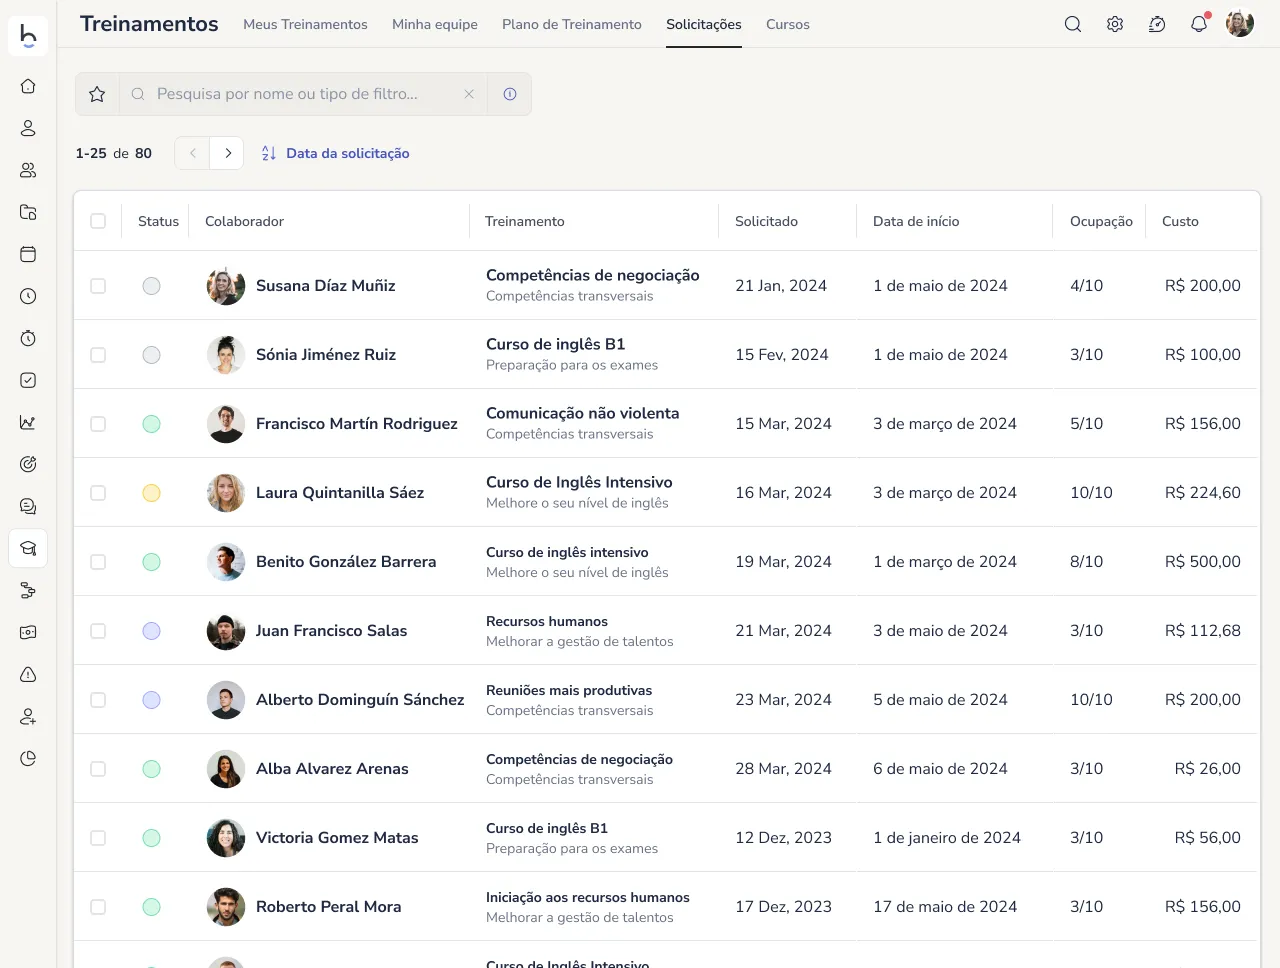This screenshot has width=1280, height=968.
Task: Open the clock sidebar icon
Action: [28, 296]
